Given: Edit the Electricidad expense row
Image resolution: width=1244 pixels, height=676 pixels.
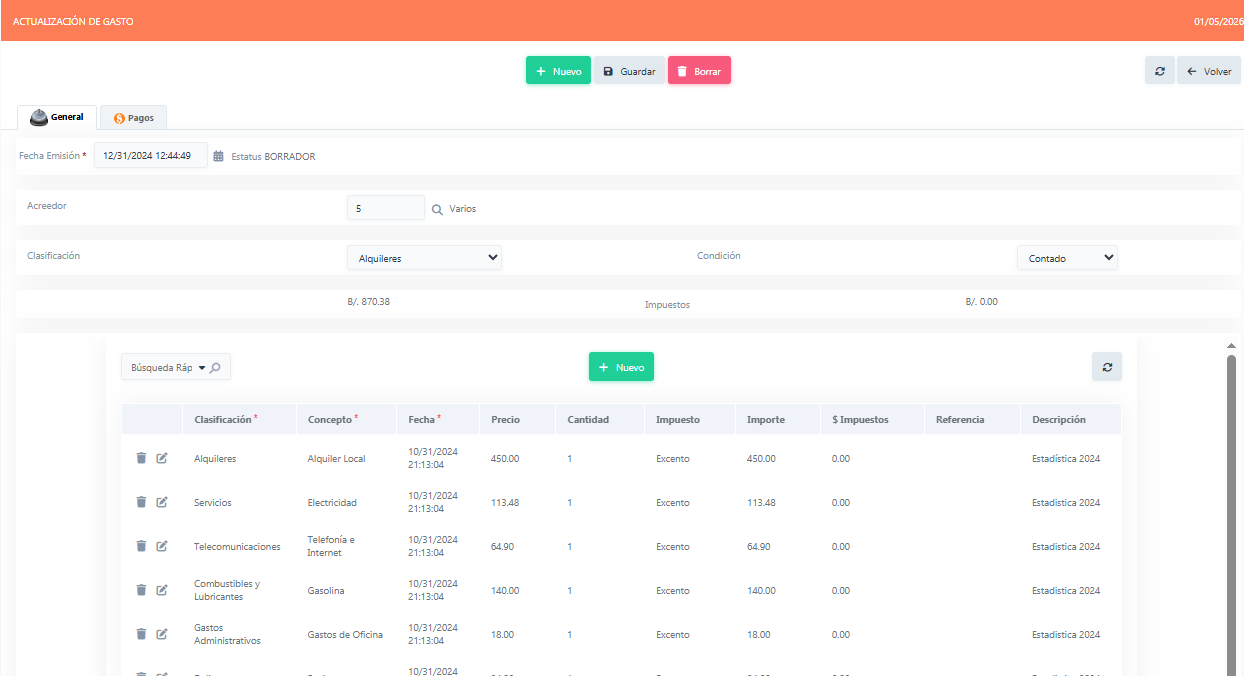Looking at the screenshot, I should coord(162,502).
